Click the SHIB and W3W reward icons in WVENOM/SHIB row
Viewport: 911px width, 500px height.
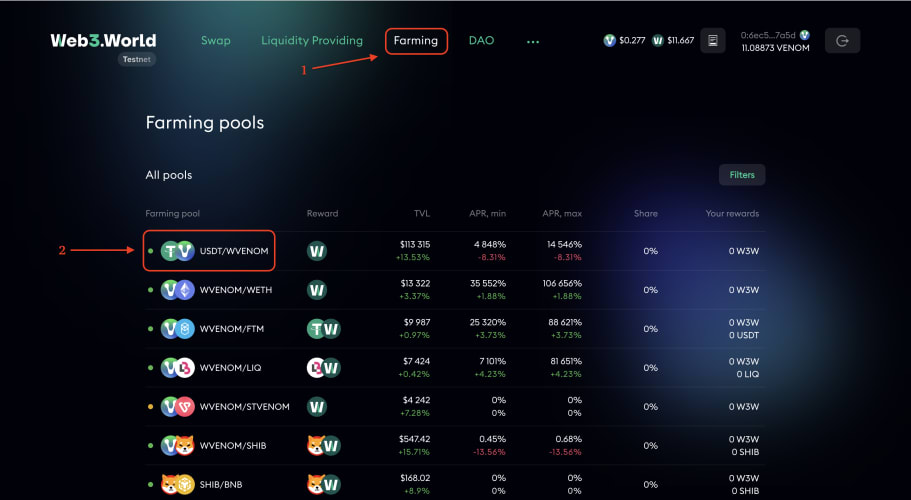(x=324, y=445)
